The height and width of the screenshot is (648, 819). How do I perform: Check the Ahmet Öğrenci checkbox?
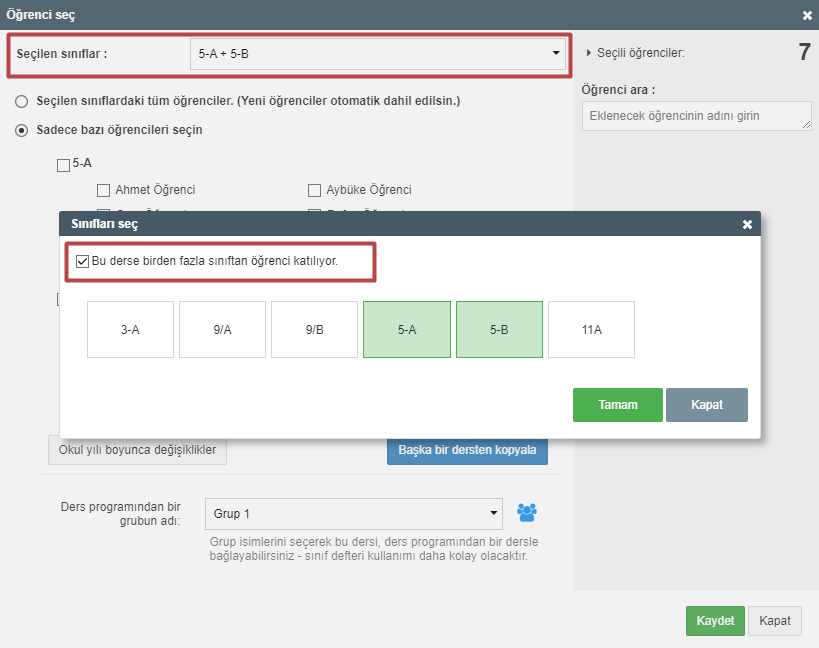[103, 190]
